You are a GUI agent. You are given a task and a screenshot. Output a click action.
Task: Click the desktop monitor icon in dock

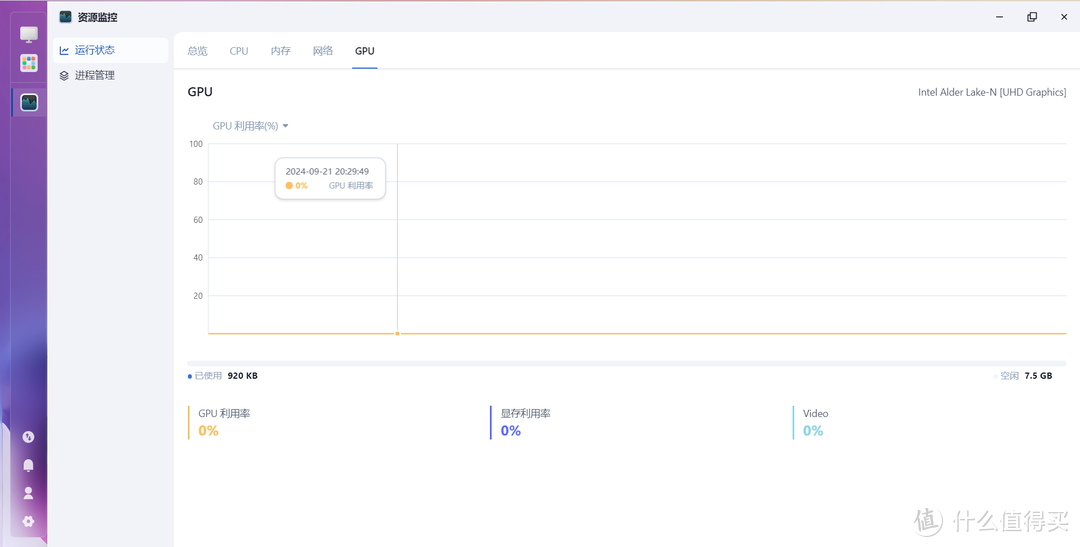29,35
